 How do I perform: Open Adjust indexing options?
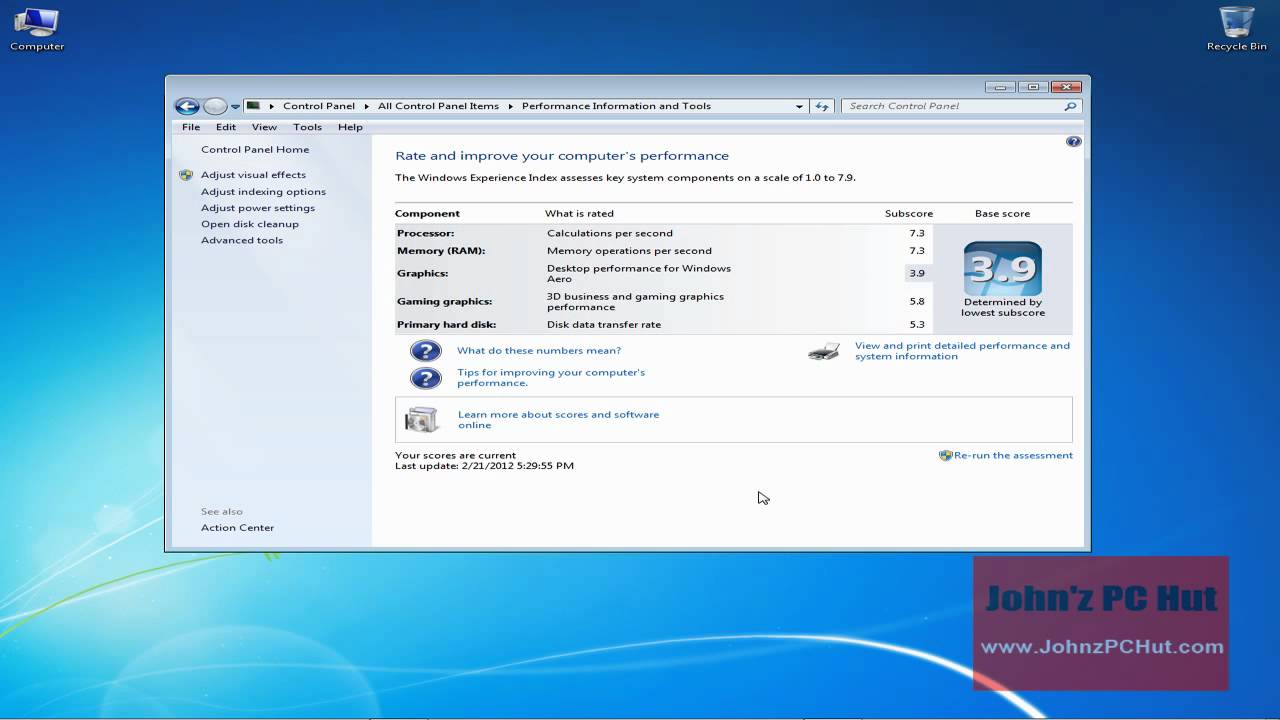point(263,192)
